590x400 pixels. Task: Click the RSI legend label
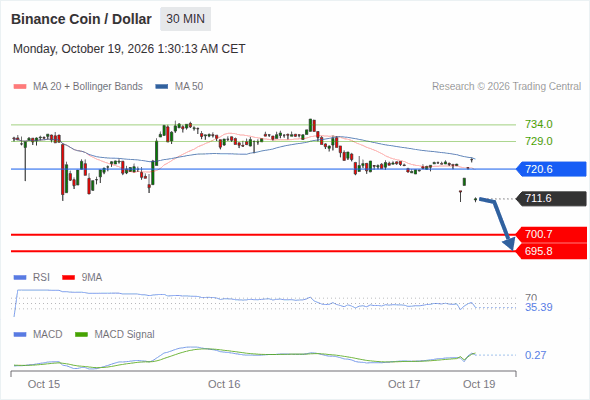[41, 278]
